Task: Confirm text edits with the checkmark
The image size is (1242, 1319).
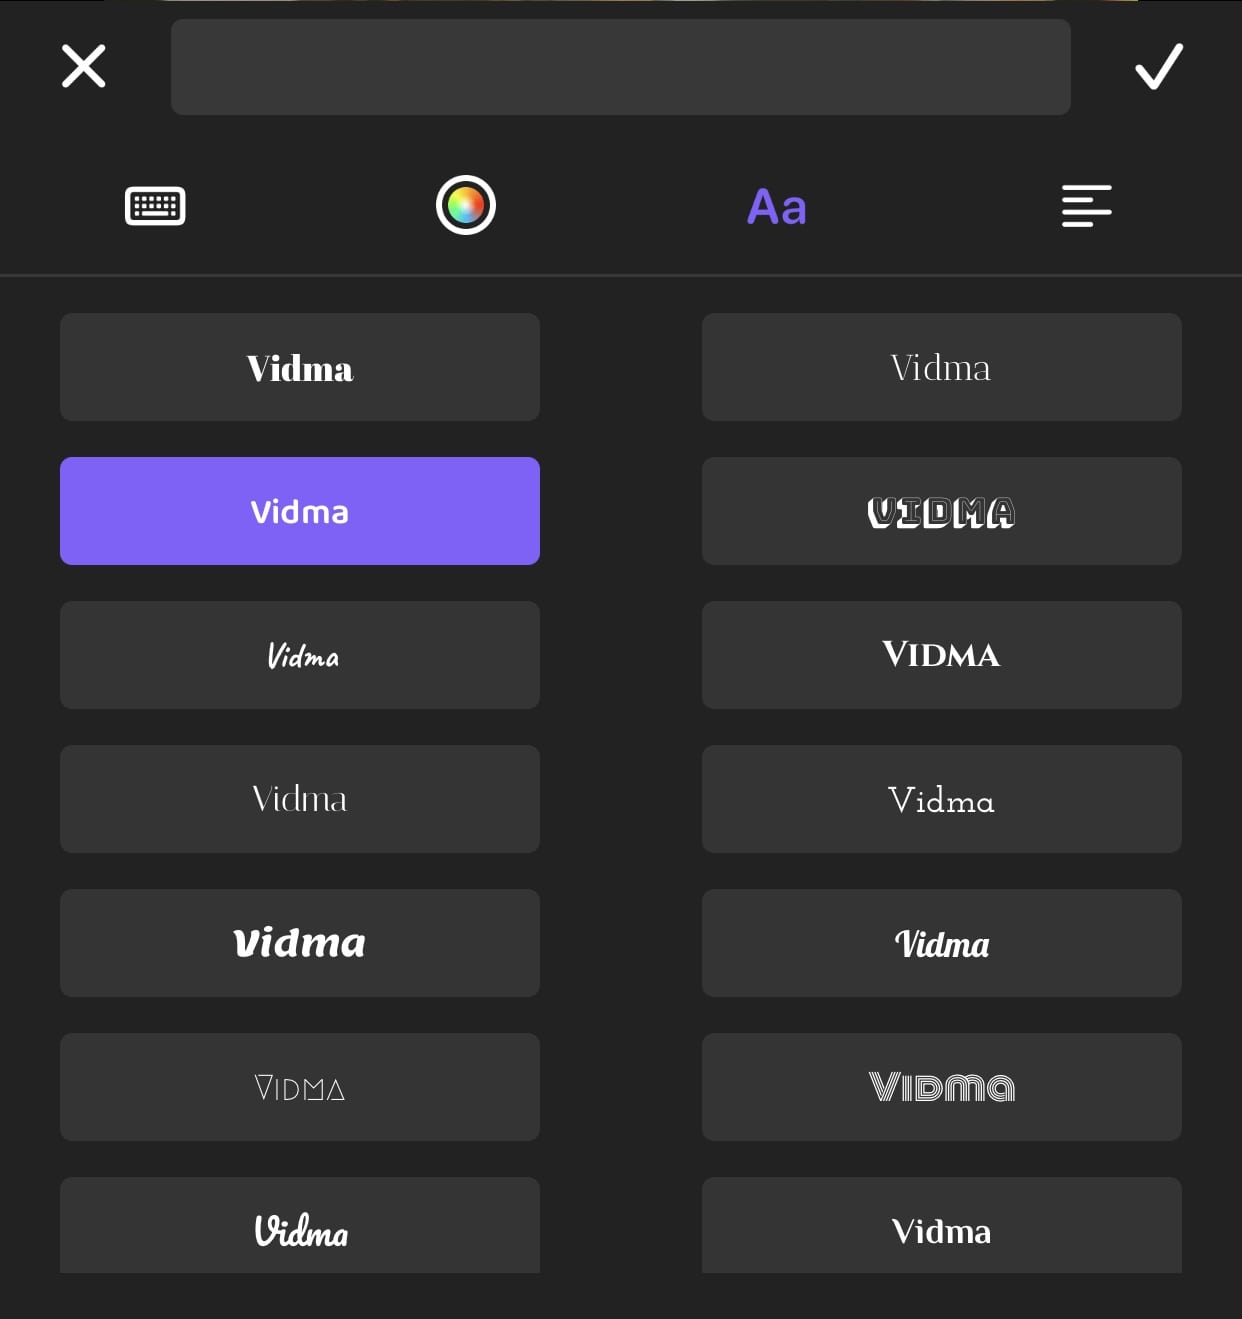Action: 1159,66
